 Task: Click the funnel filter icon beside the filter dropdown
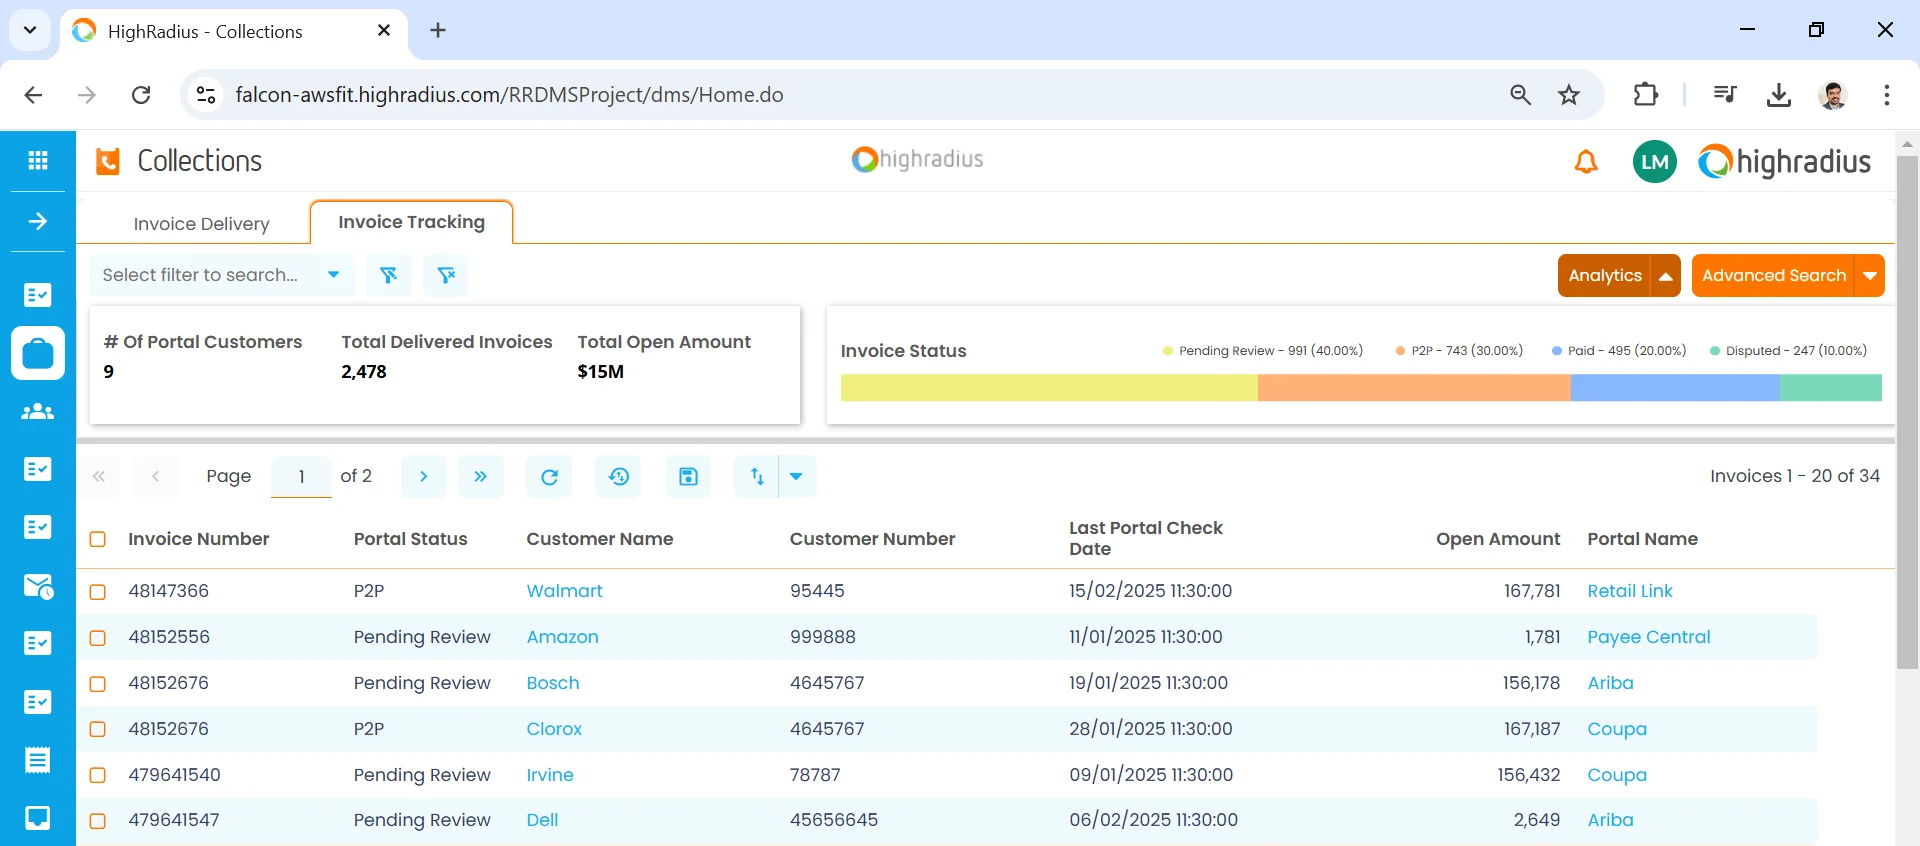pyautogui.click(x=388, y=275)
